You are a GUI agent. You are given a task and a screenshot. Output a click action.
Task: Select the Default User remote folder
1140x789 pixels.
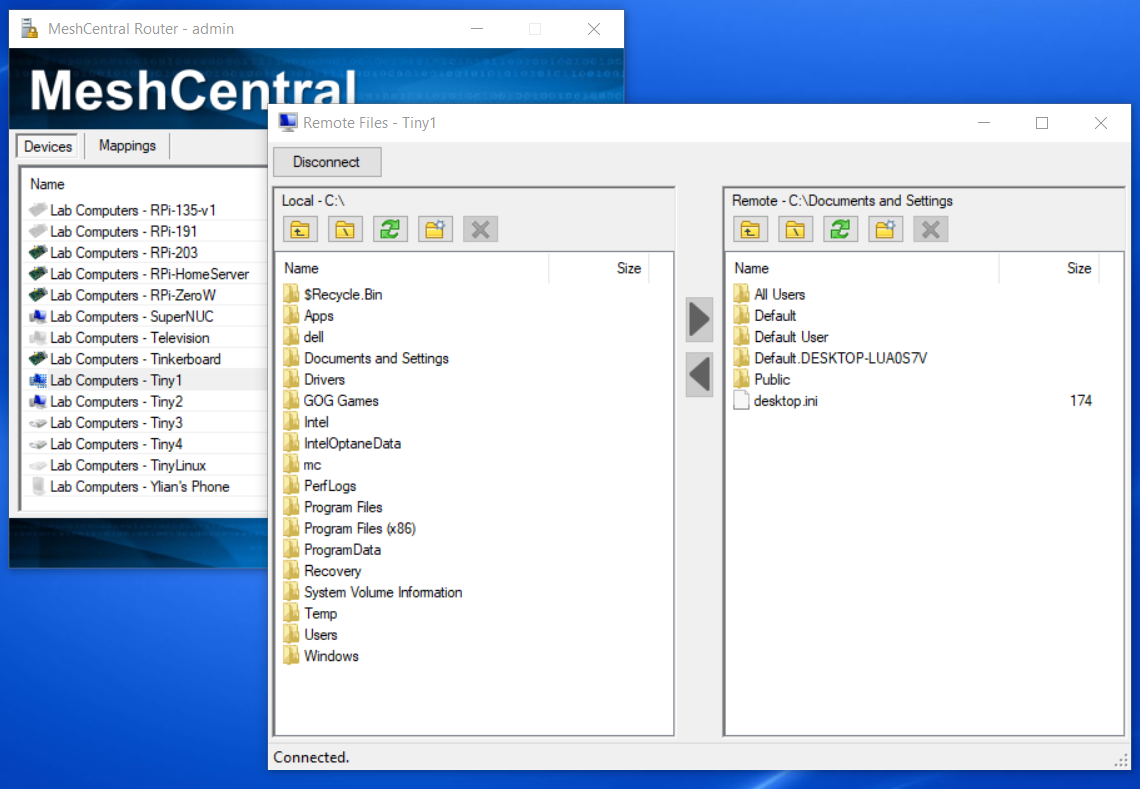[781, 337]
